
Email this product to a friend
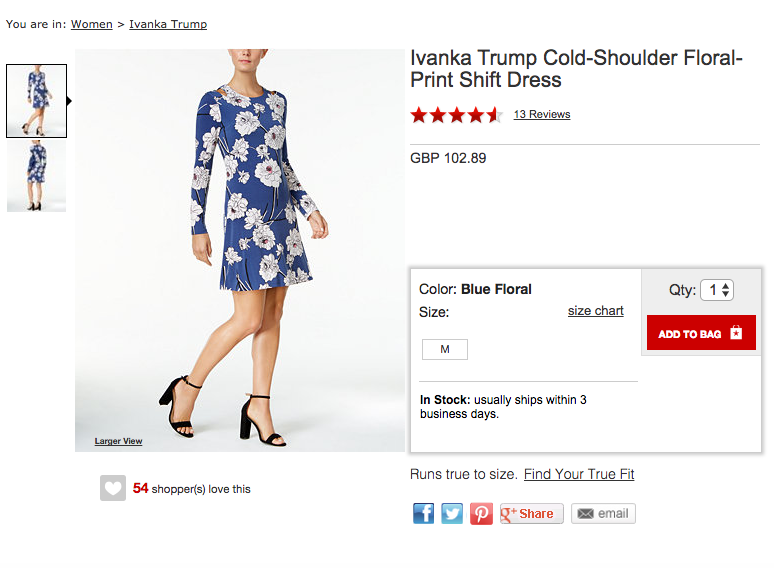tap(603, 514)
